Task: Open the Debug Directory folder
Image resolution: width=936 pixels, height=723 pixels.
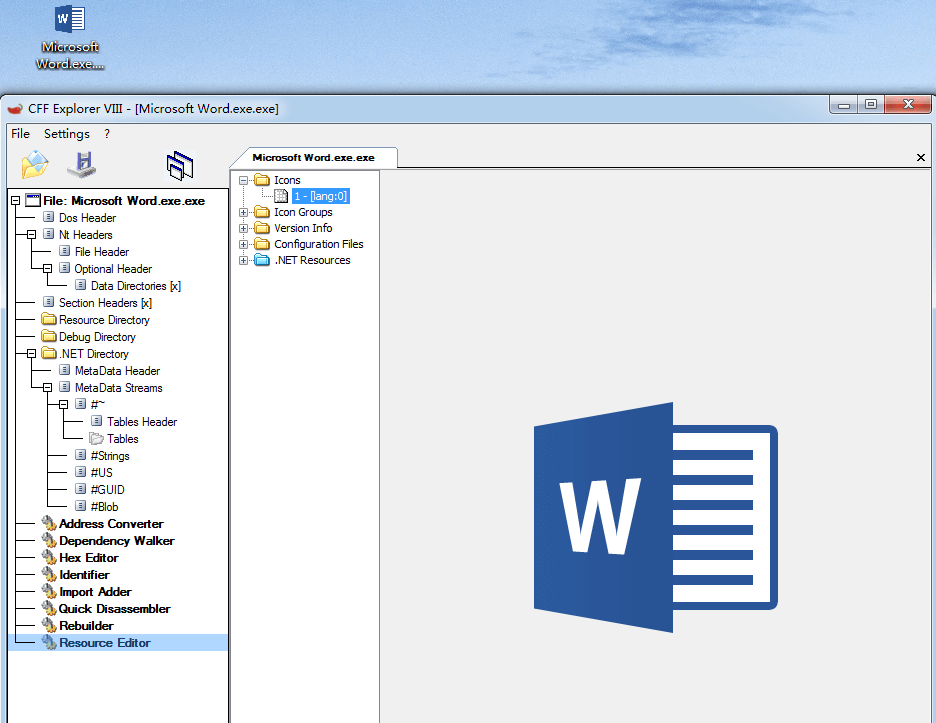Action: [97, 337]
